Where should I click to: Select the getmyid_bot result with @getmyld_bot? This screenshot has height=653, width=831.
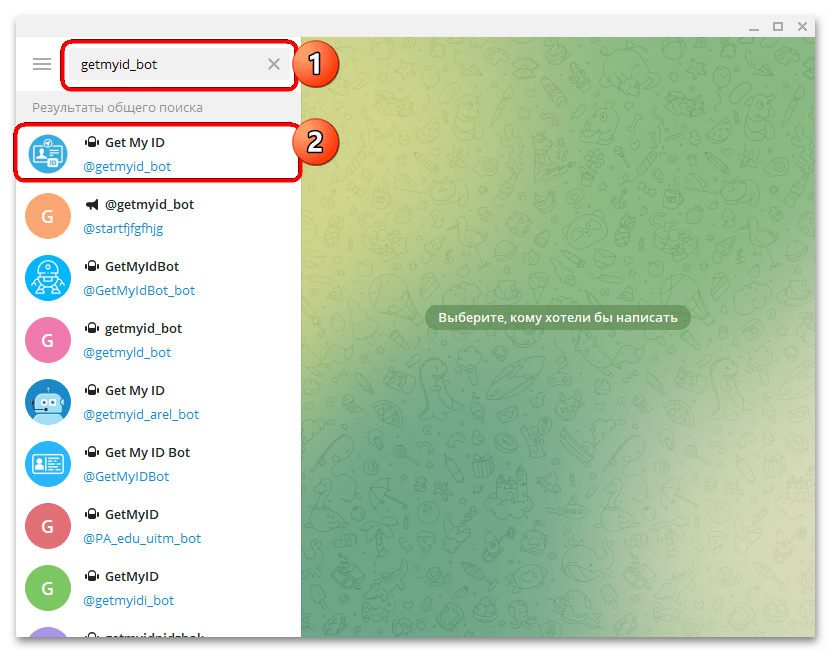click(158, 340)
